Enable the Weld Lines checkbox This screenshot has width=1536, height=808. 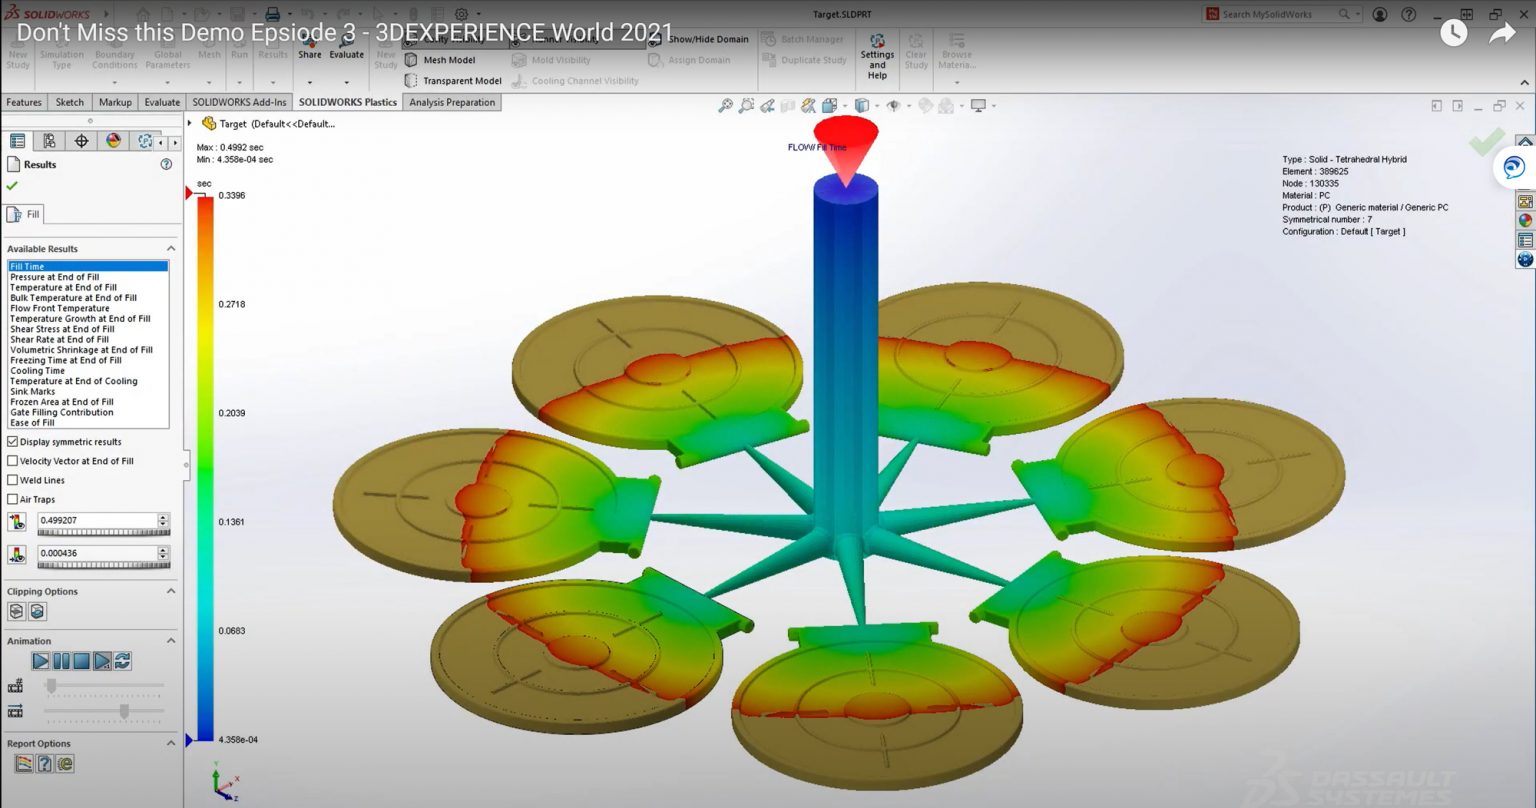(x=12, y=480)
